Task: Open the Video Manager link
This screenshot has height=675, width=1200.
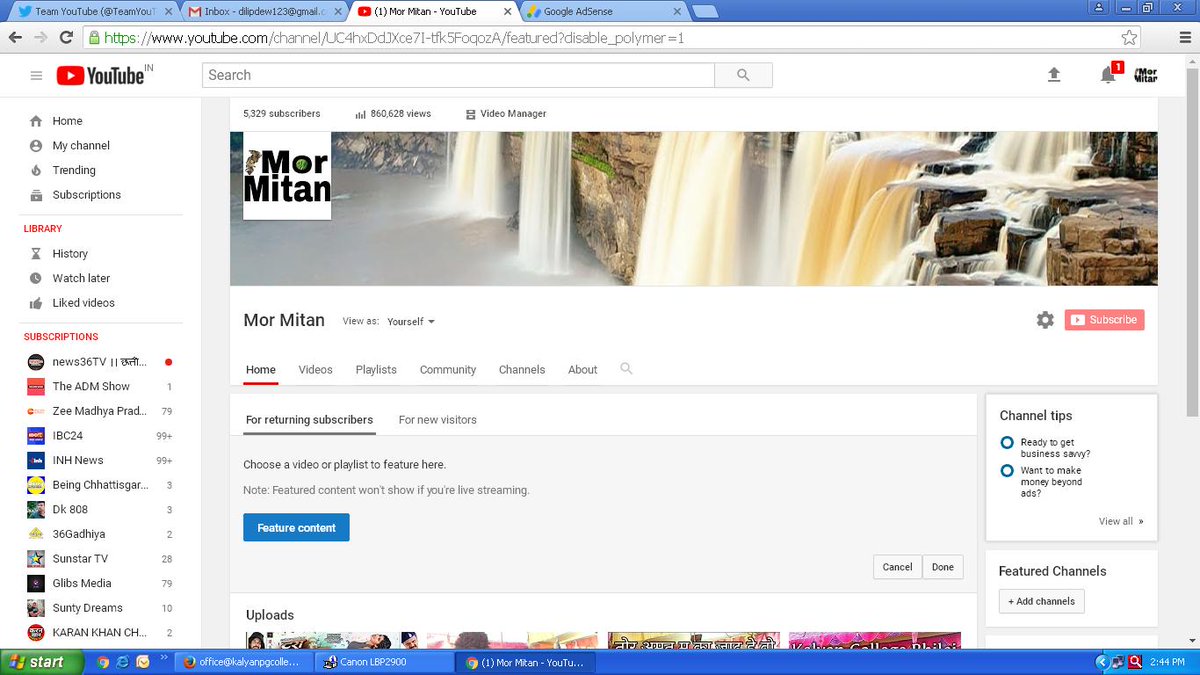Action: point(506,114)
